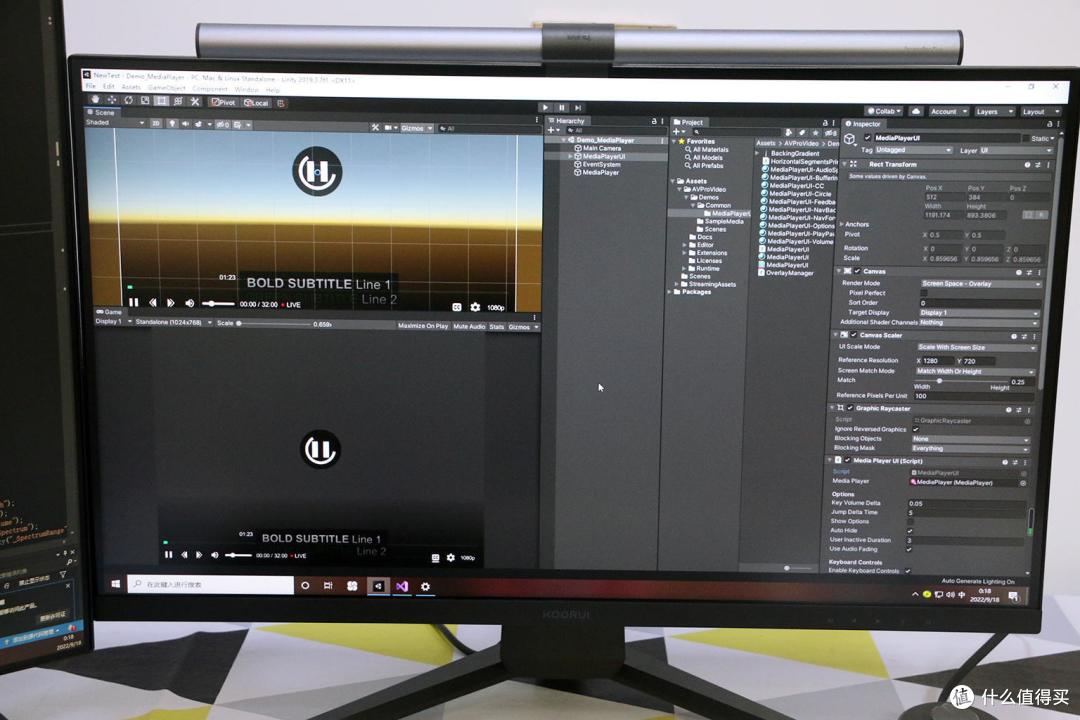Open Standalone (1024x768) resolution dropdown

tap(173, 322)
